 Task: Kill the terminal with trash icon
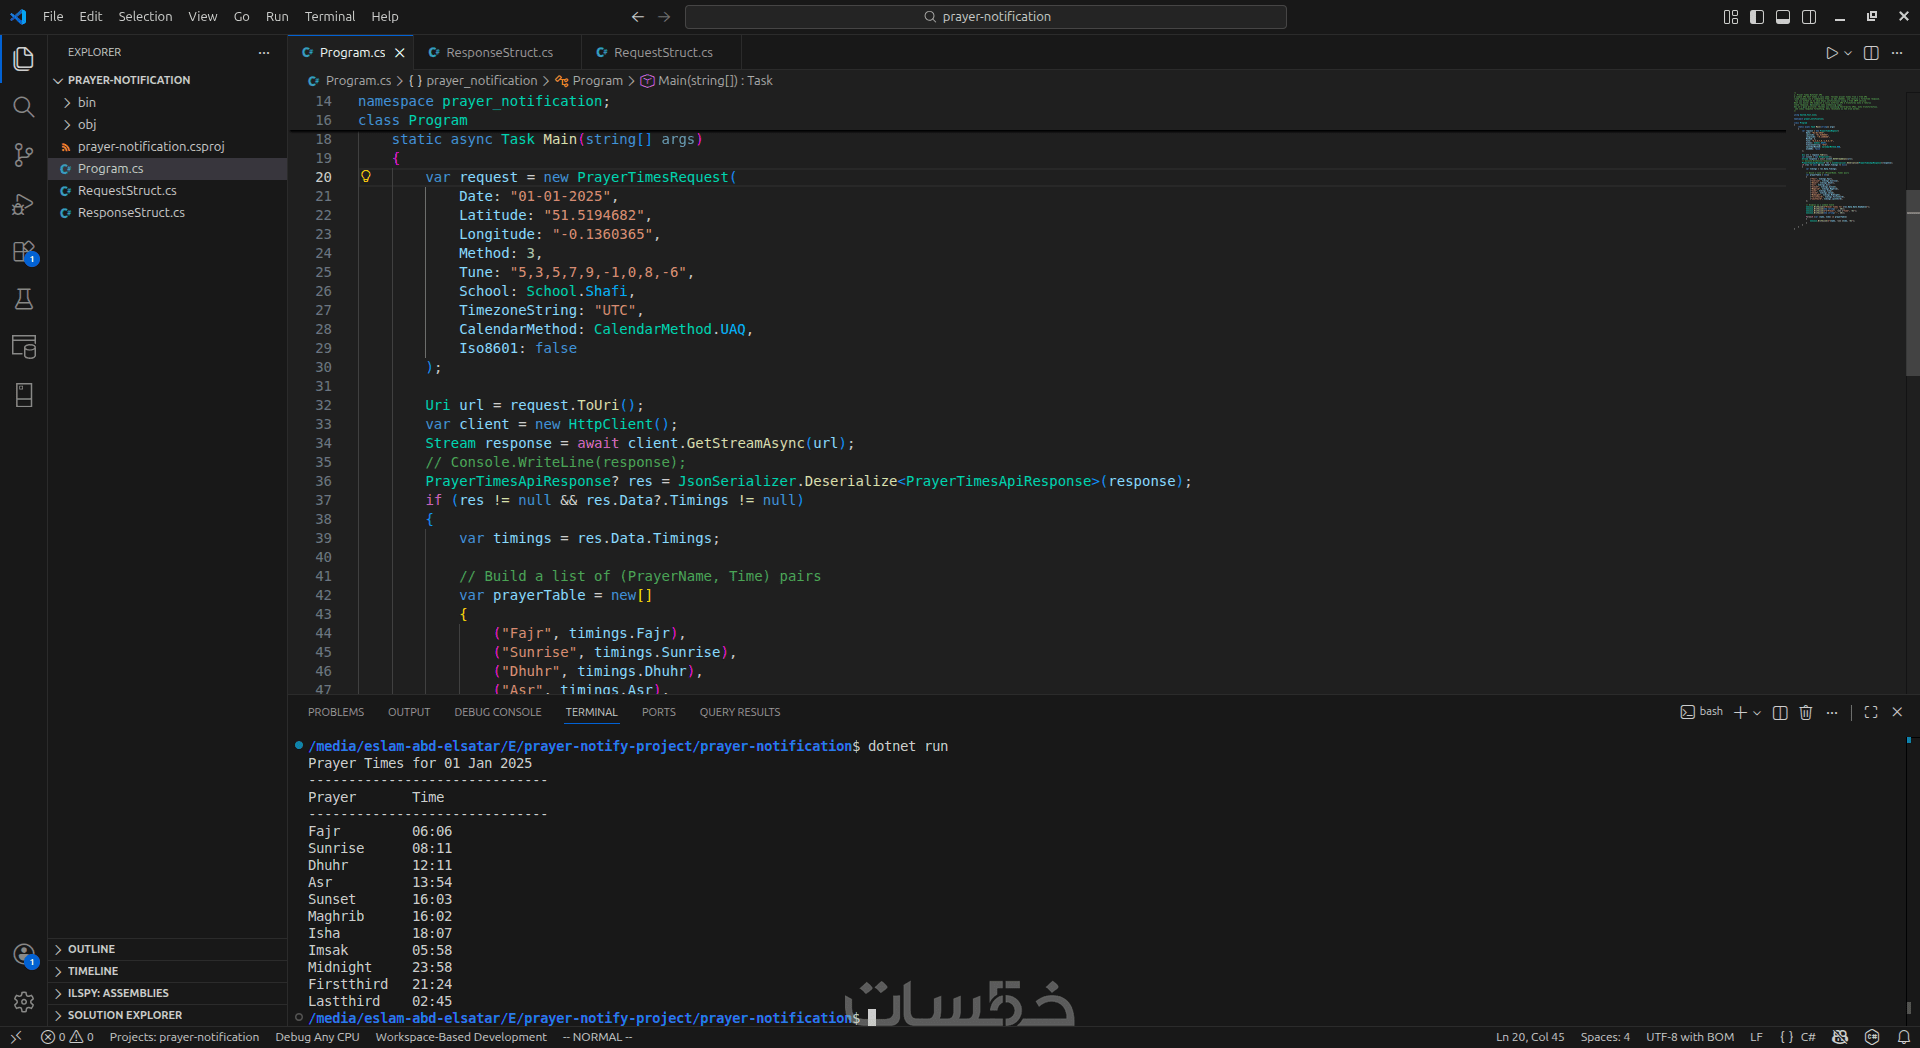pyautogui.click(x=1806, y=712)
